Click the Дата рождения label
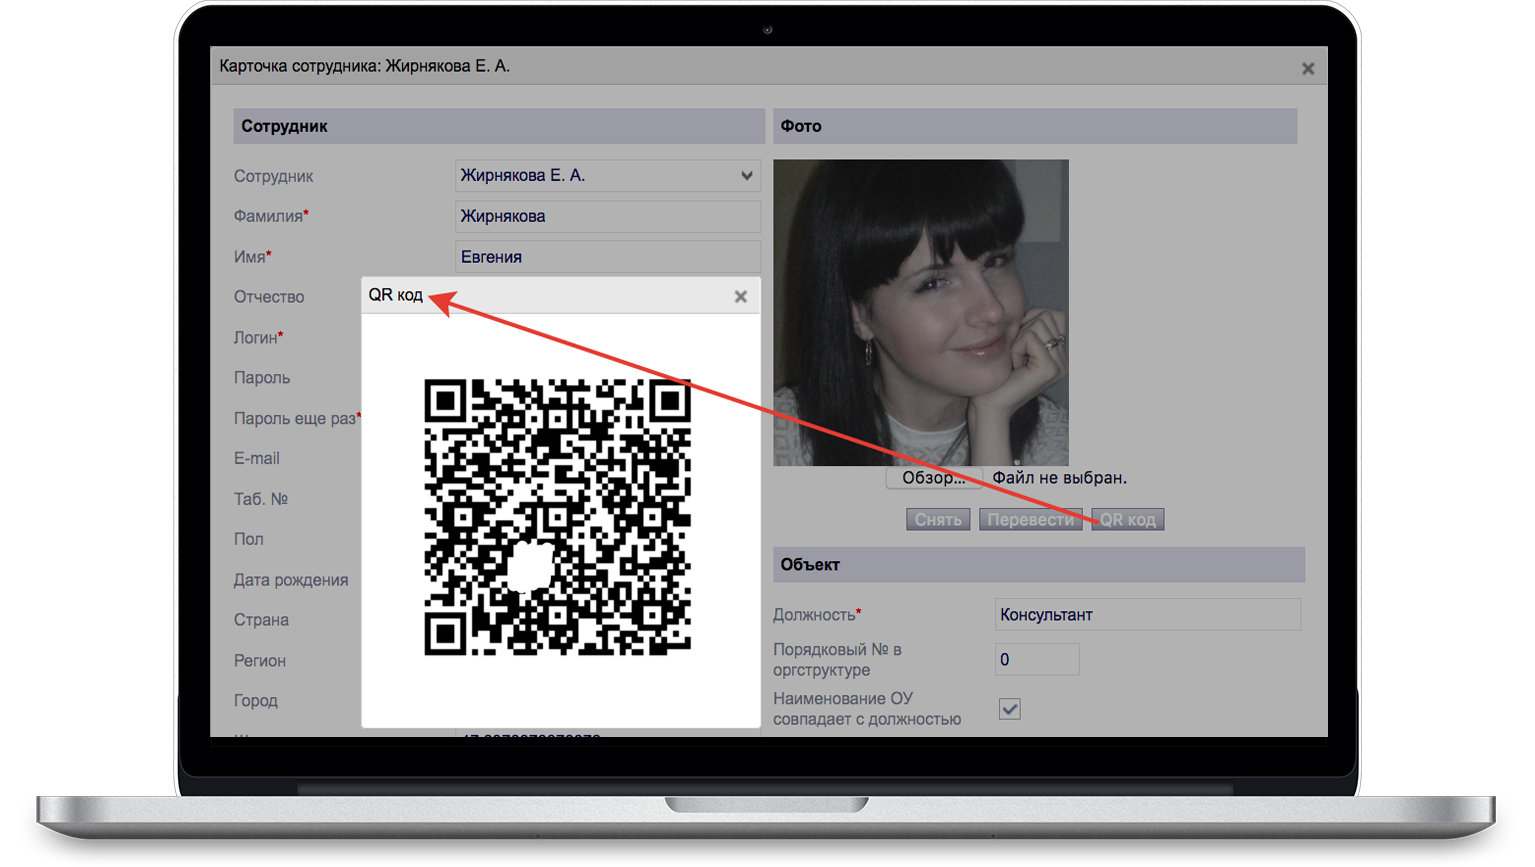1535x867 pixels. point(291,580)
